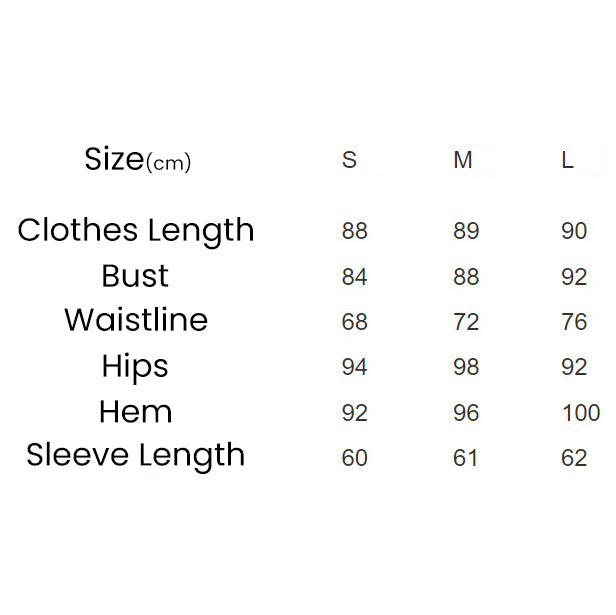
Task: Select Hips value 94 for size S
Action: [355, 367]
